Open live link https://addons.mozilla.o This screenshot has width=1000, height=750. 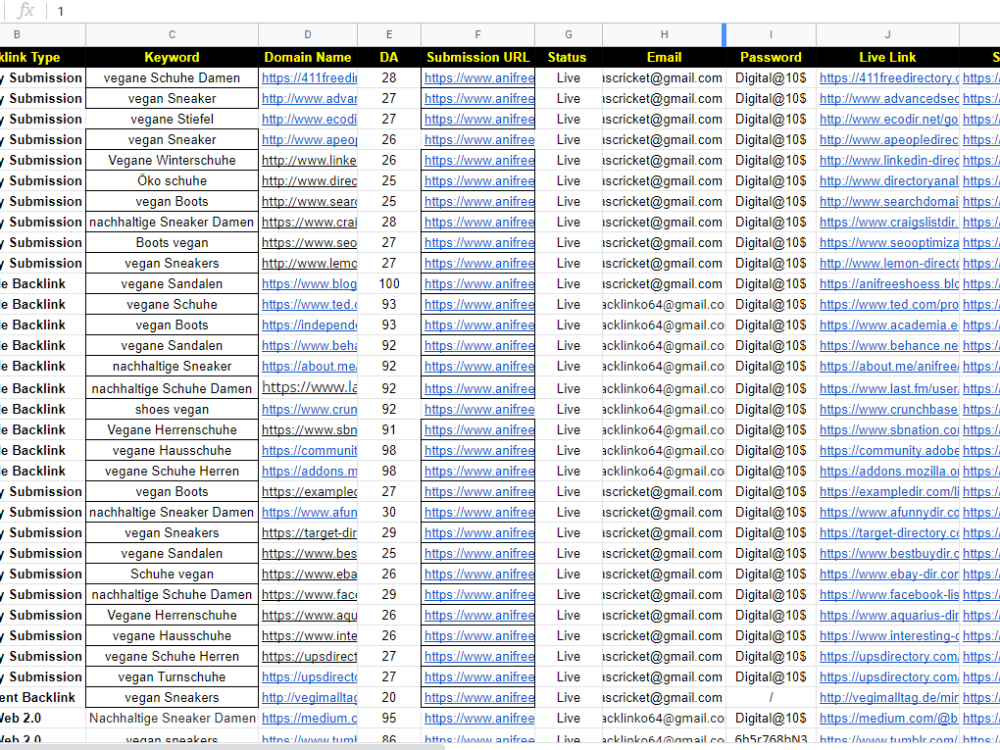point(889,471)
